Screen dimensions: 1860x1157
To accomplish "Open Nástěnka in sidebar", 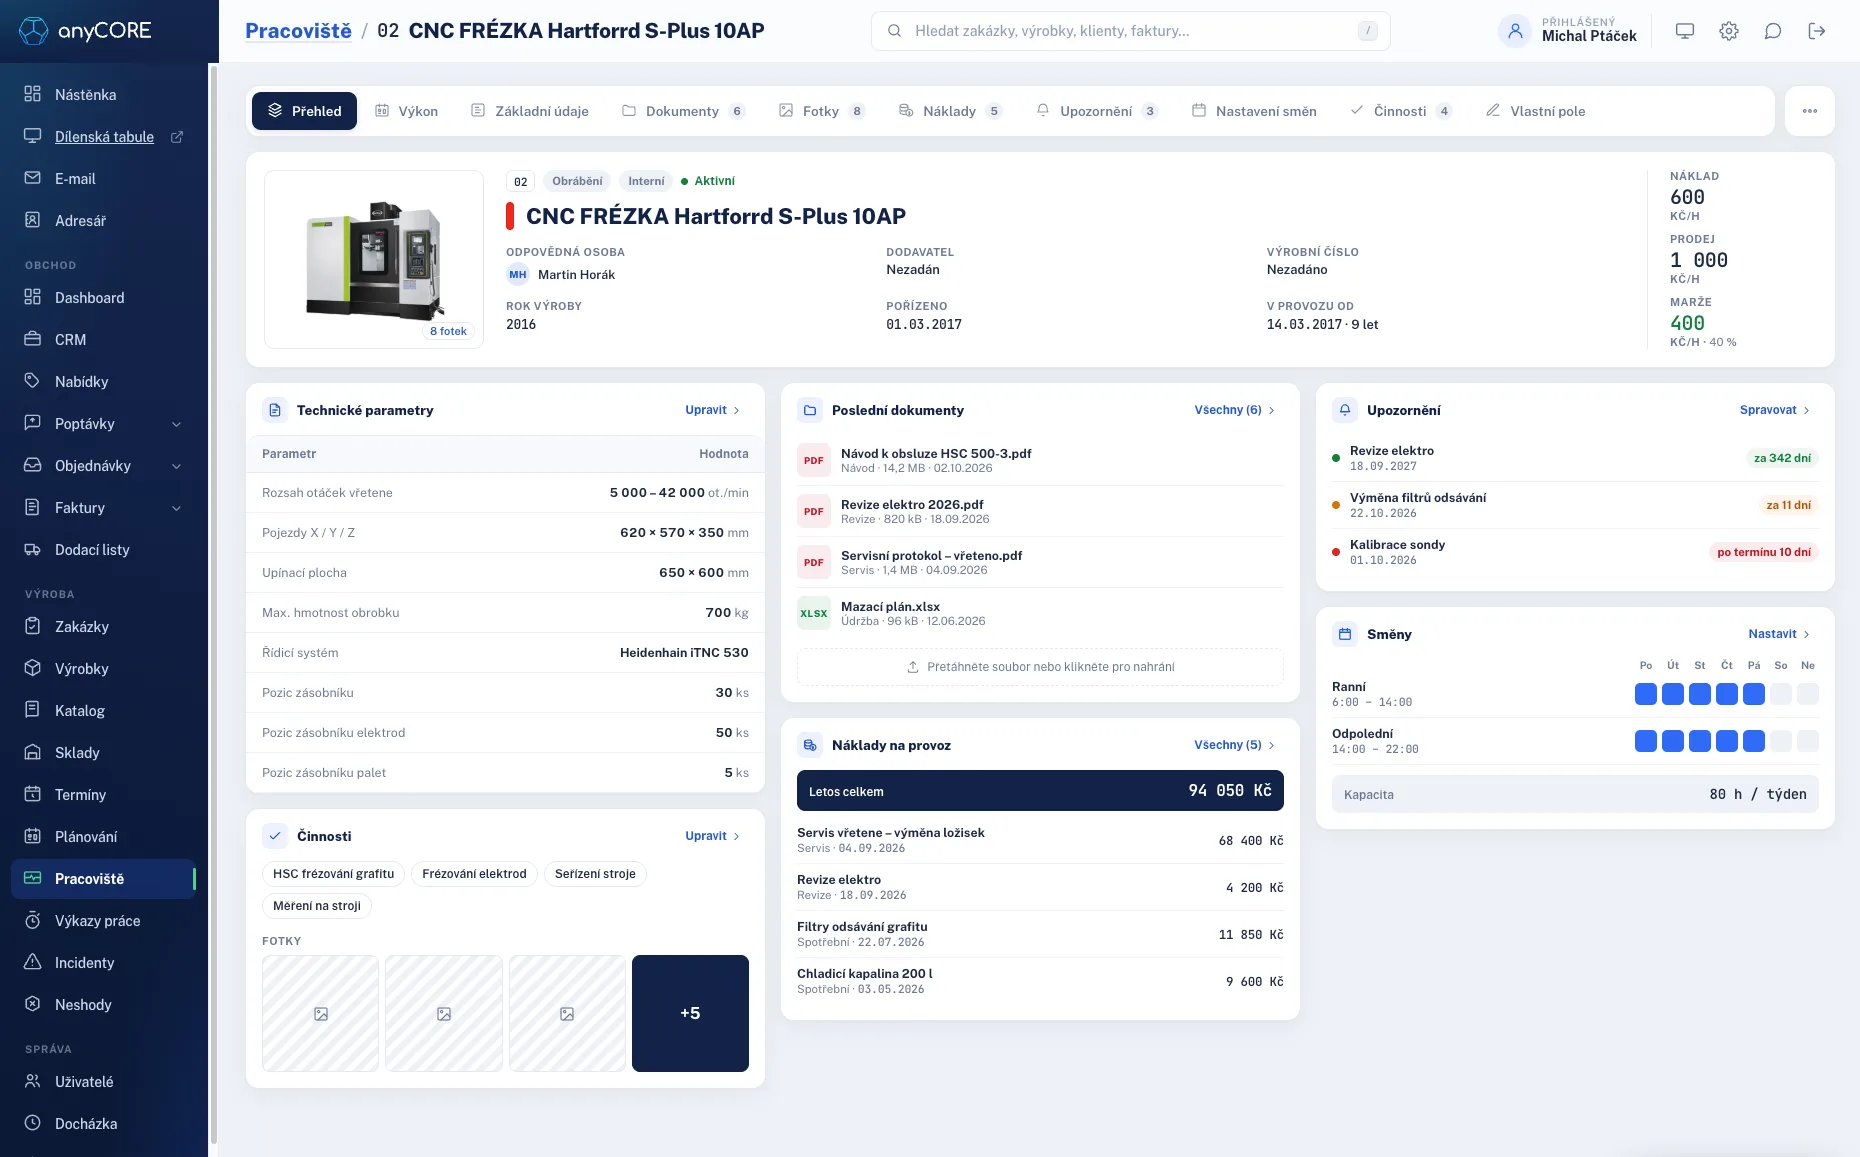I will pos(104,95).
